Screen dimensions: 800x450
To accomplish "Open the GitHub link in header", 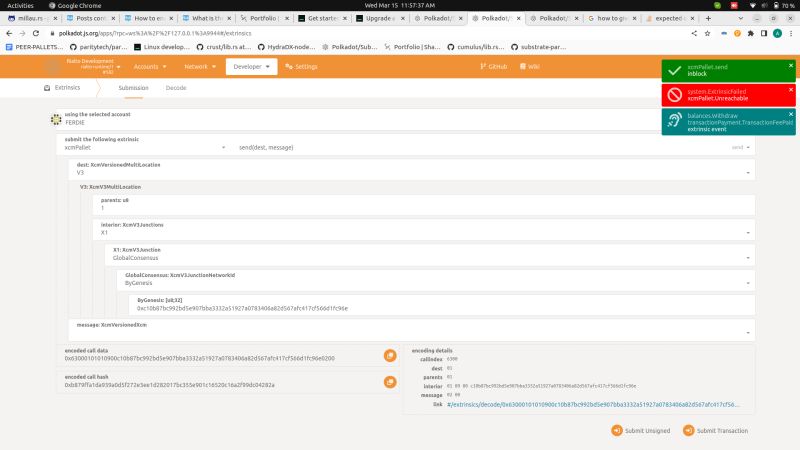I will pyautogui.click(x=493, y=66).
